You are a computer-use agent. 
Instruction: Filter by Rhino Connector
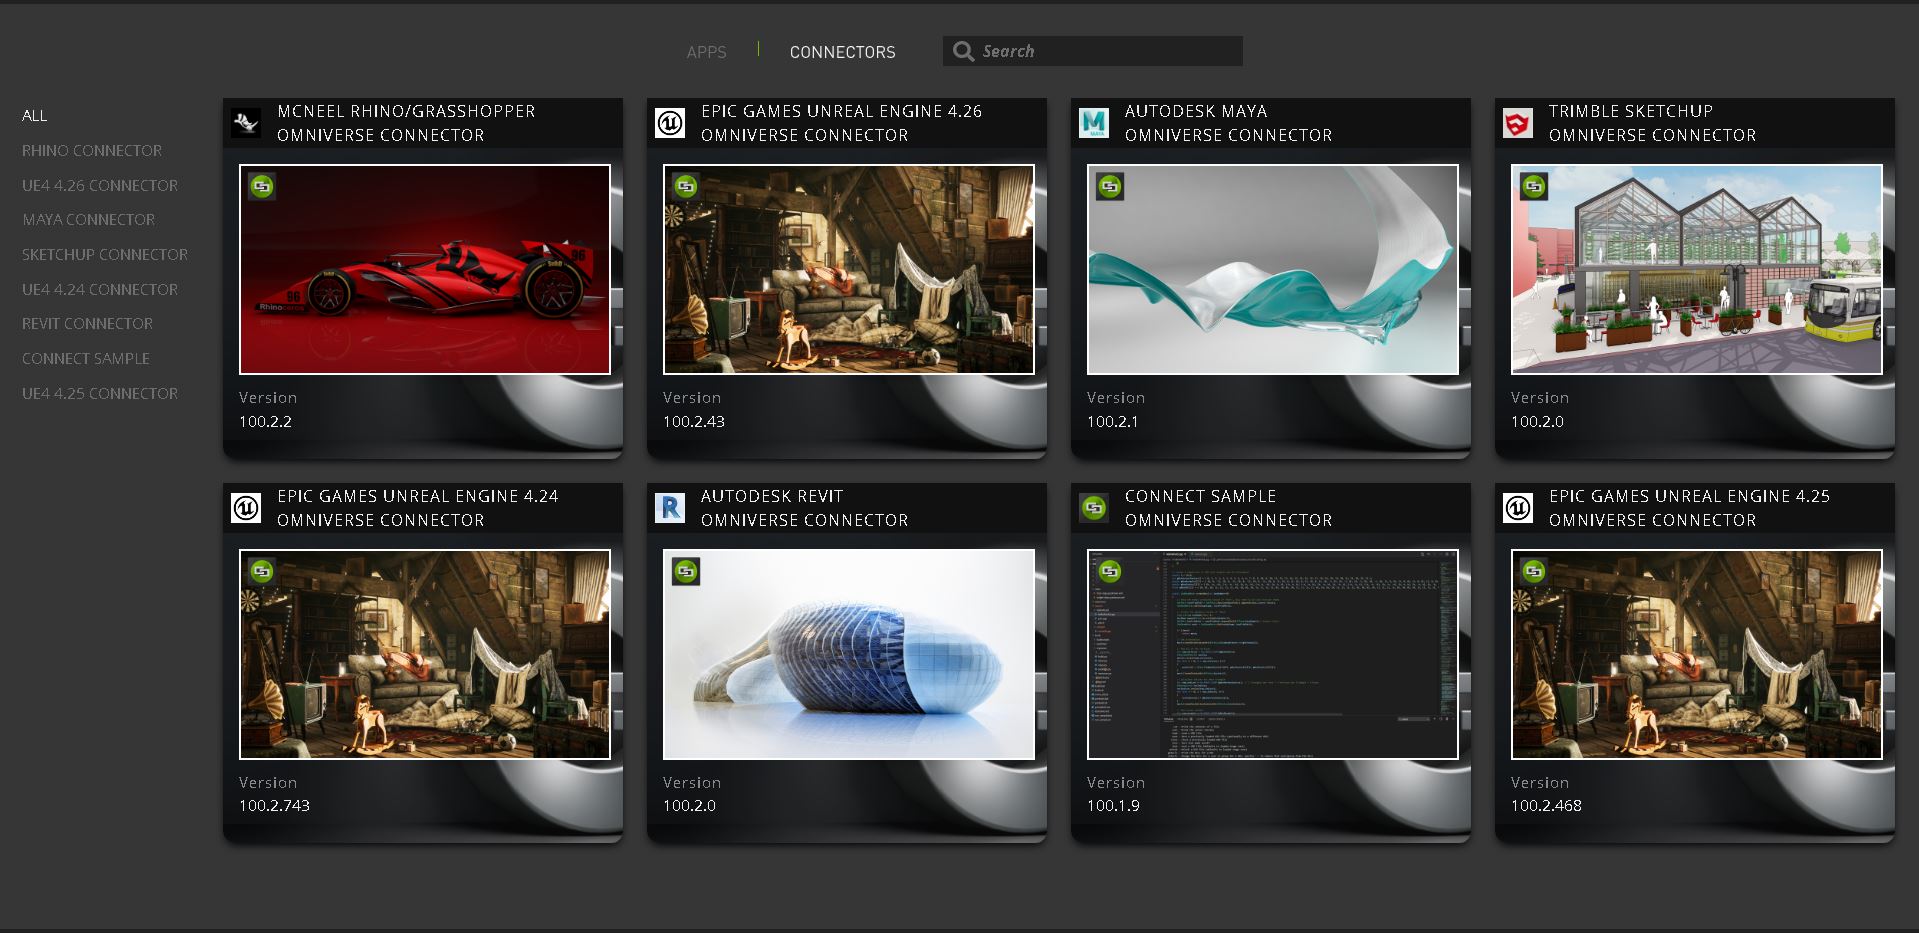tap(92, 151)
